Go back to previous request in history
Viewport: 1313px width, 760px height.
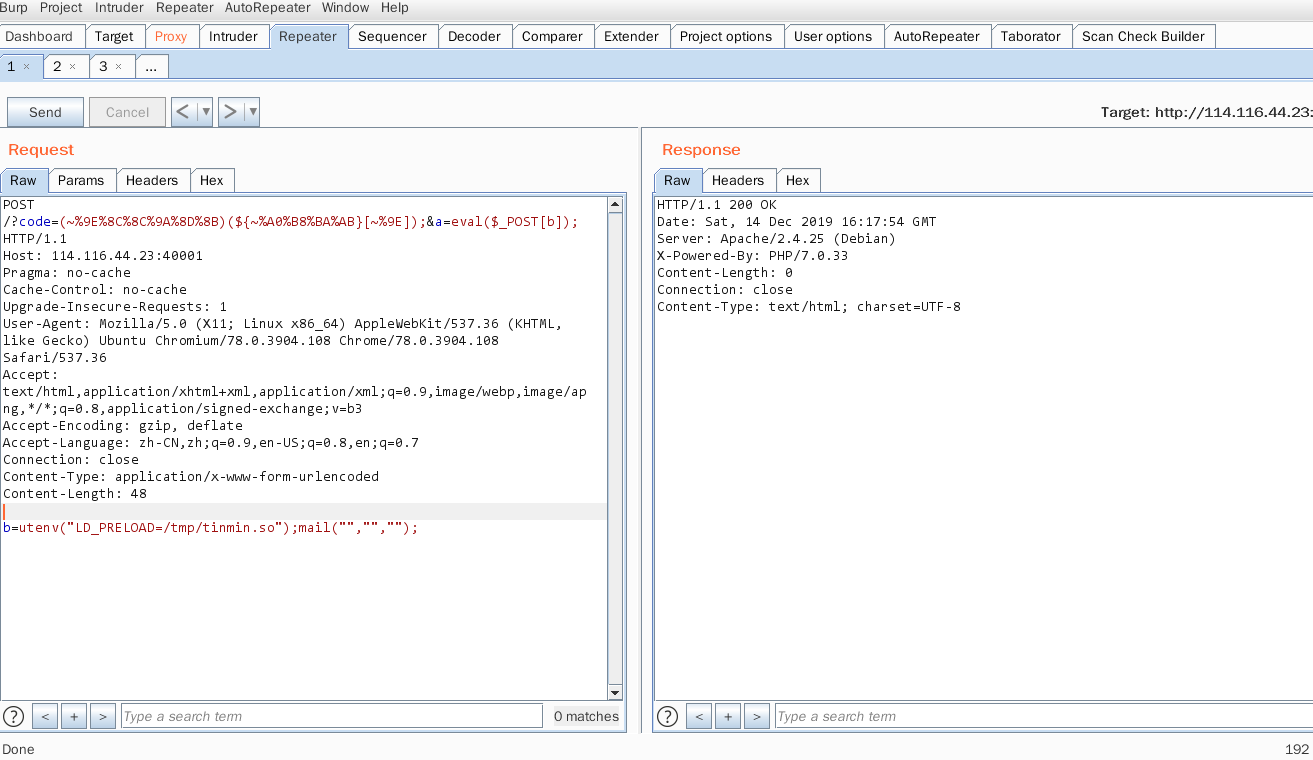tap(183, 112)
